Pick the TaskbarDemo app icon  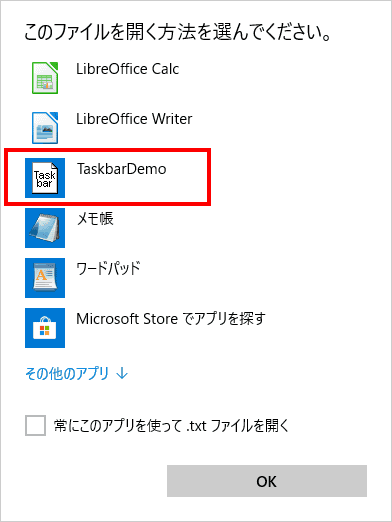pyautogui.click(x=45, y=178)
